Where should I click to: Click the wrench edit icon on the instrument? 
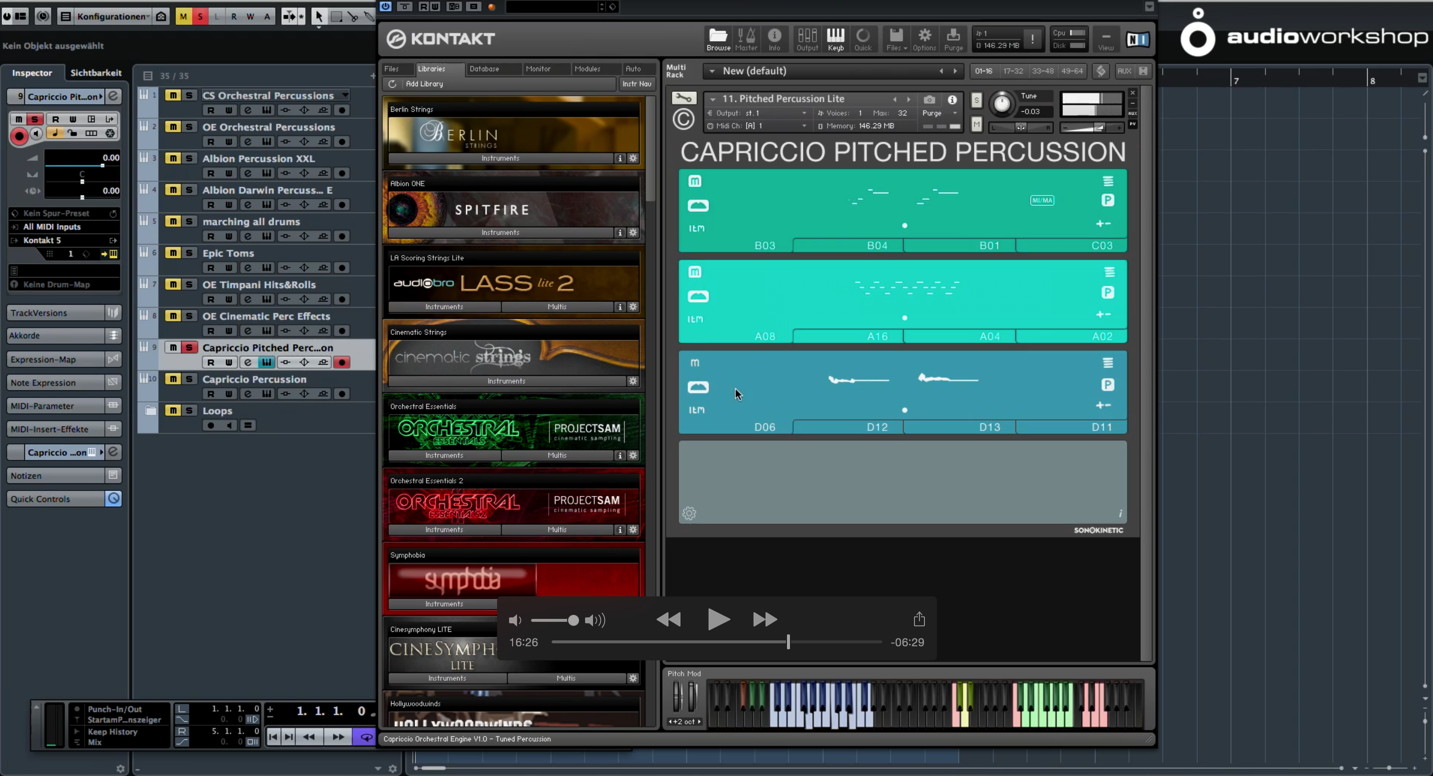click(x=682, y=98)
